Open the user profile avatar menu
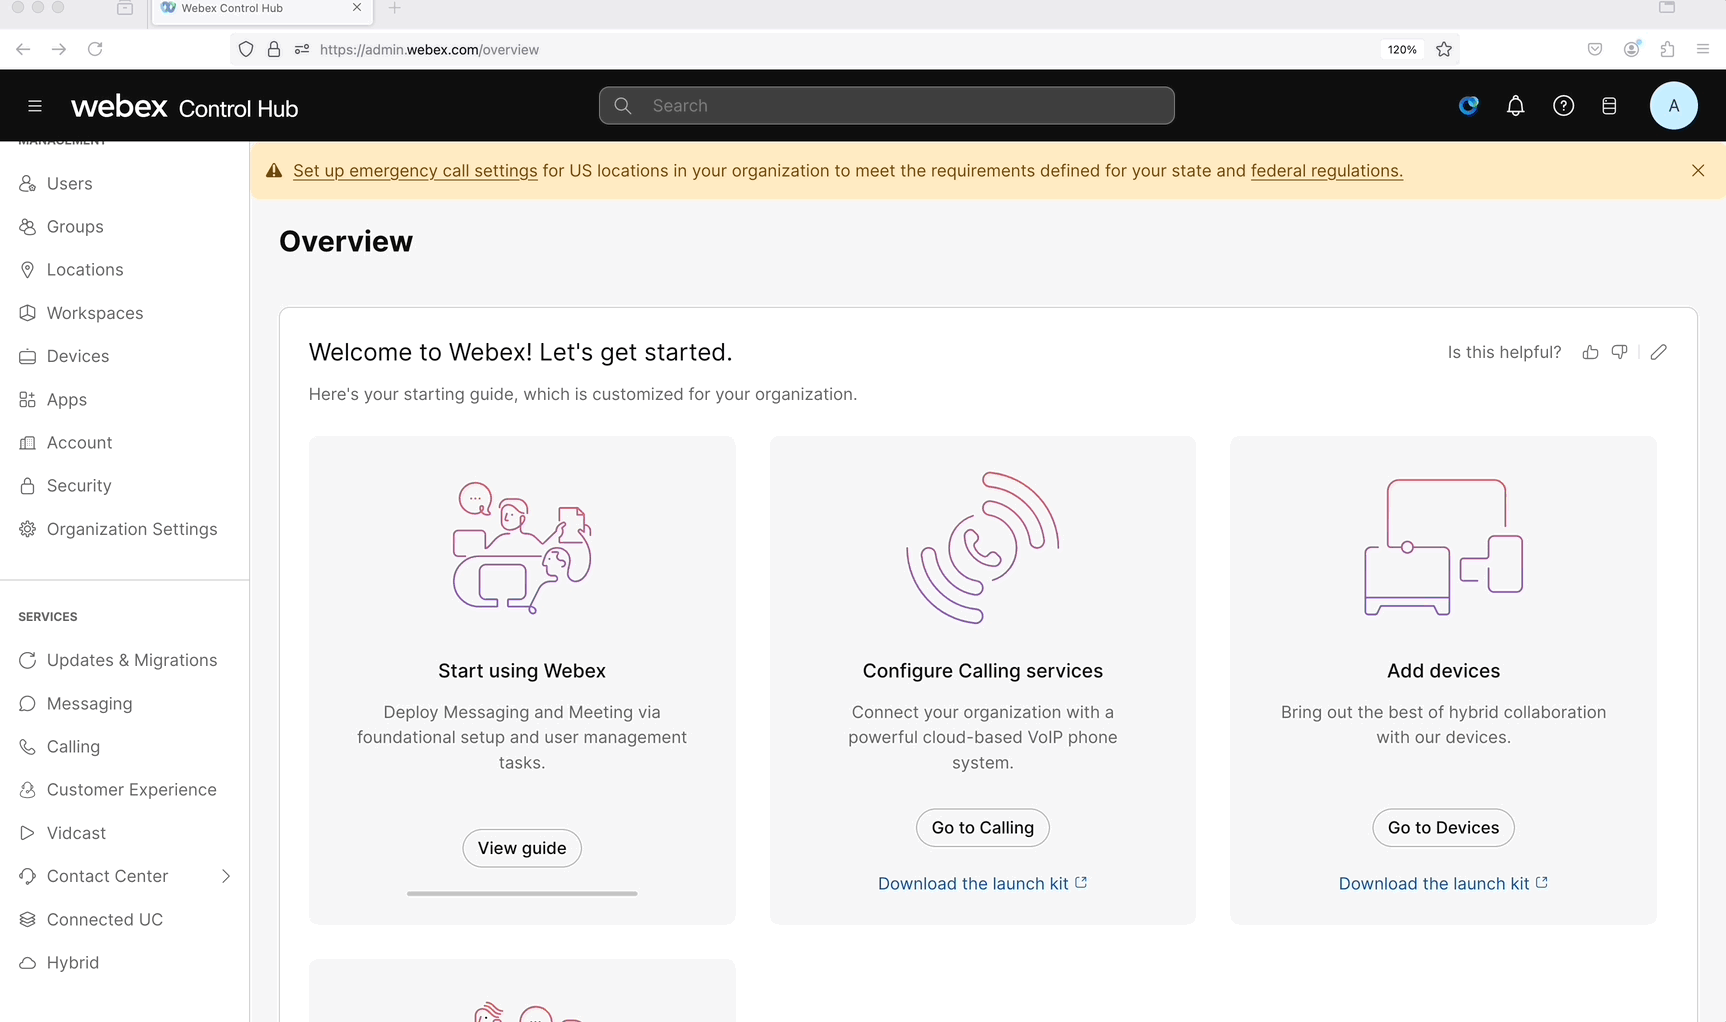The height and width of the screenshot is (1022, 1726). tap(1673, 106)
